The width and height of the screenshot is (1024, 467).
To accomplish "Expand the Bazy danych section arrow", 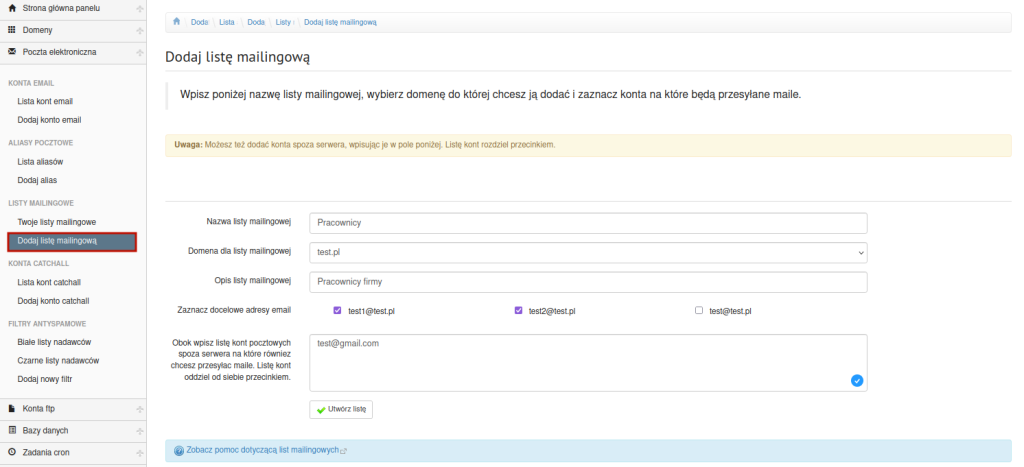I will click(x=139, y=430).
